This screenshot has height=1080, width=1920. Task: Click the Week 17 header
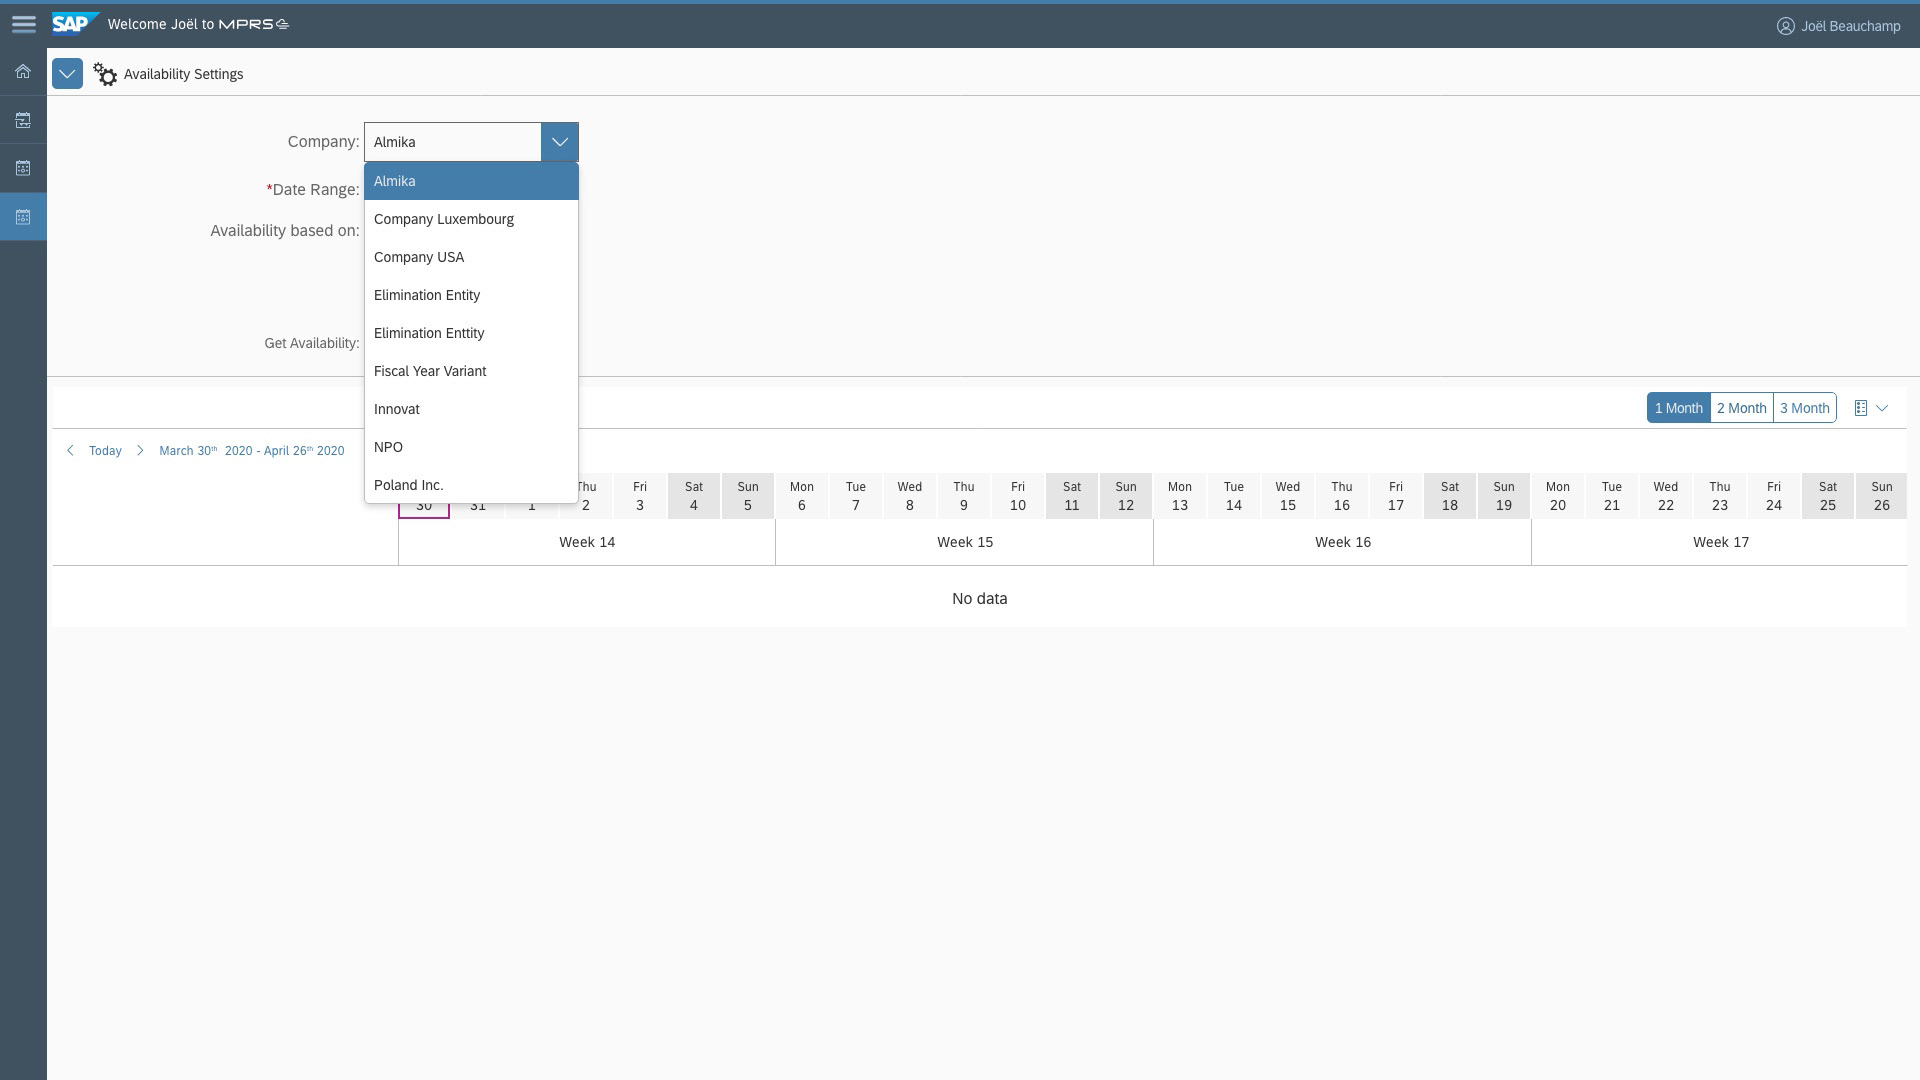pyautogui.click(x=1720, y=542)
